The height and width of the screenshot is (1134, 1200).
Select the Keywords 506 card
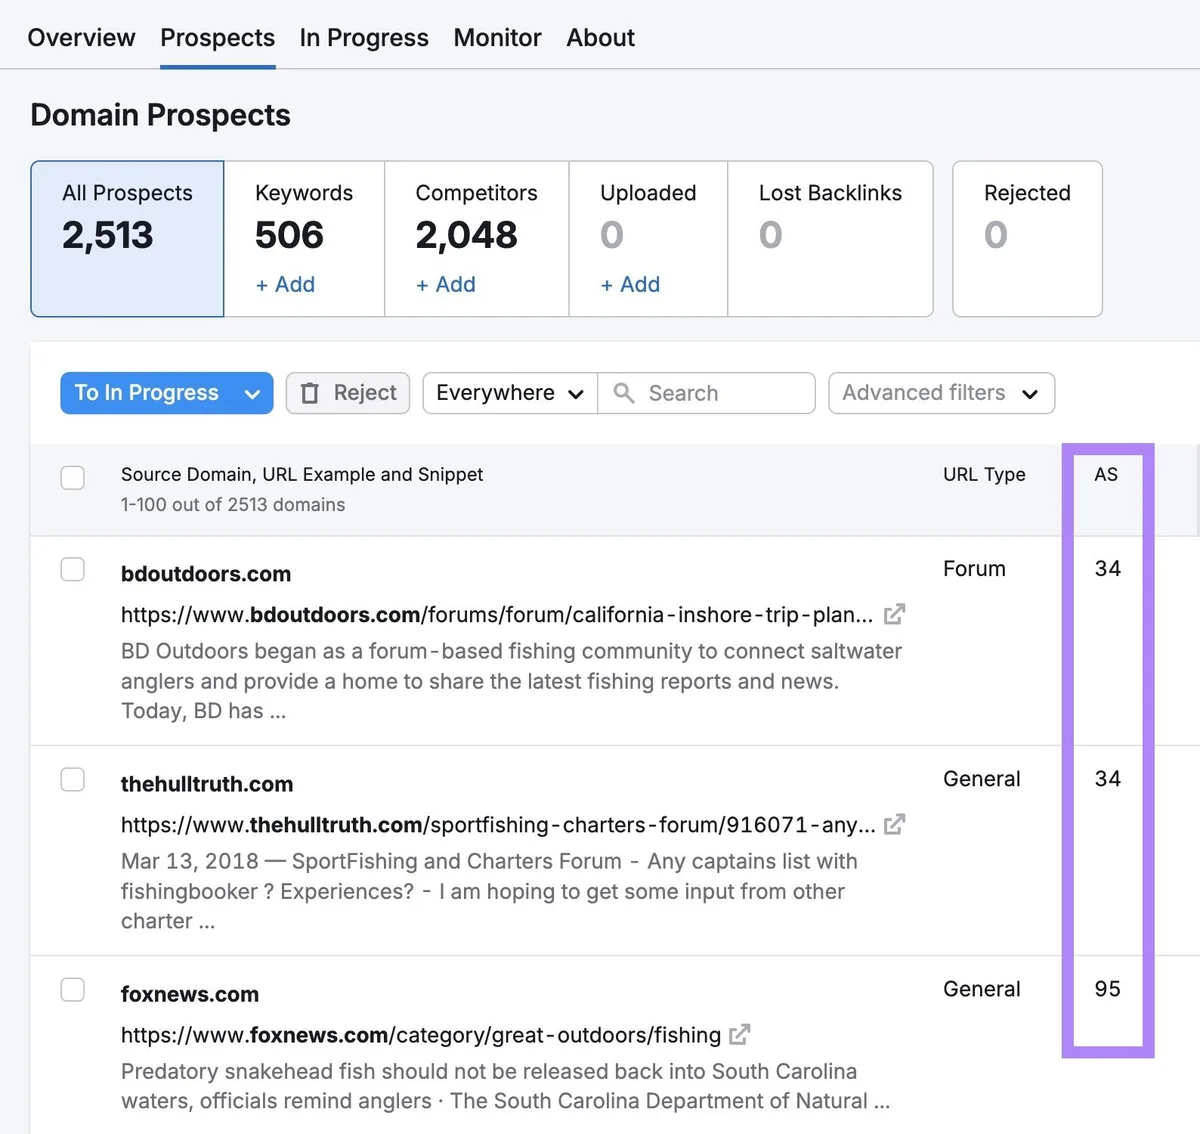(304, 239)
